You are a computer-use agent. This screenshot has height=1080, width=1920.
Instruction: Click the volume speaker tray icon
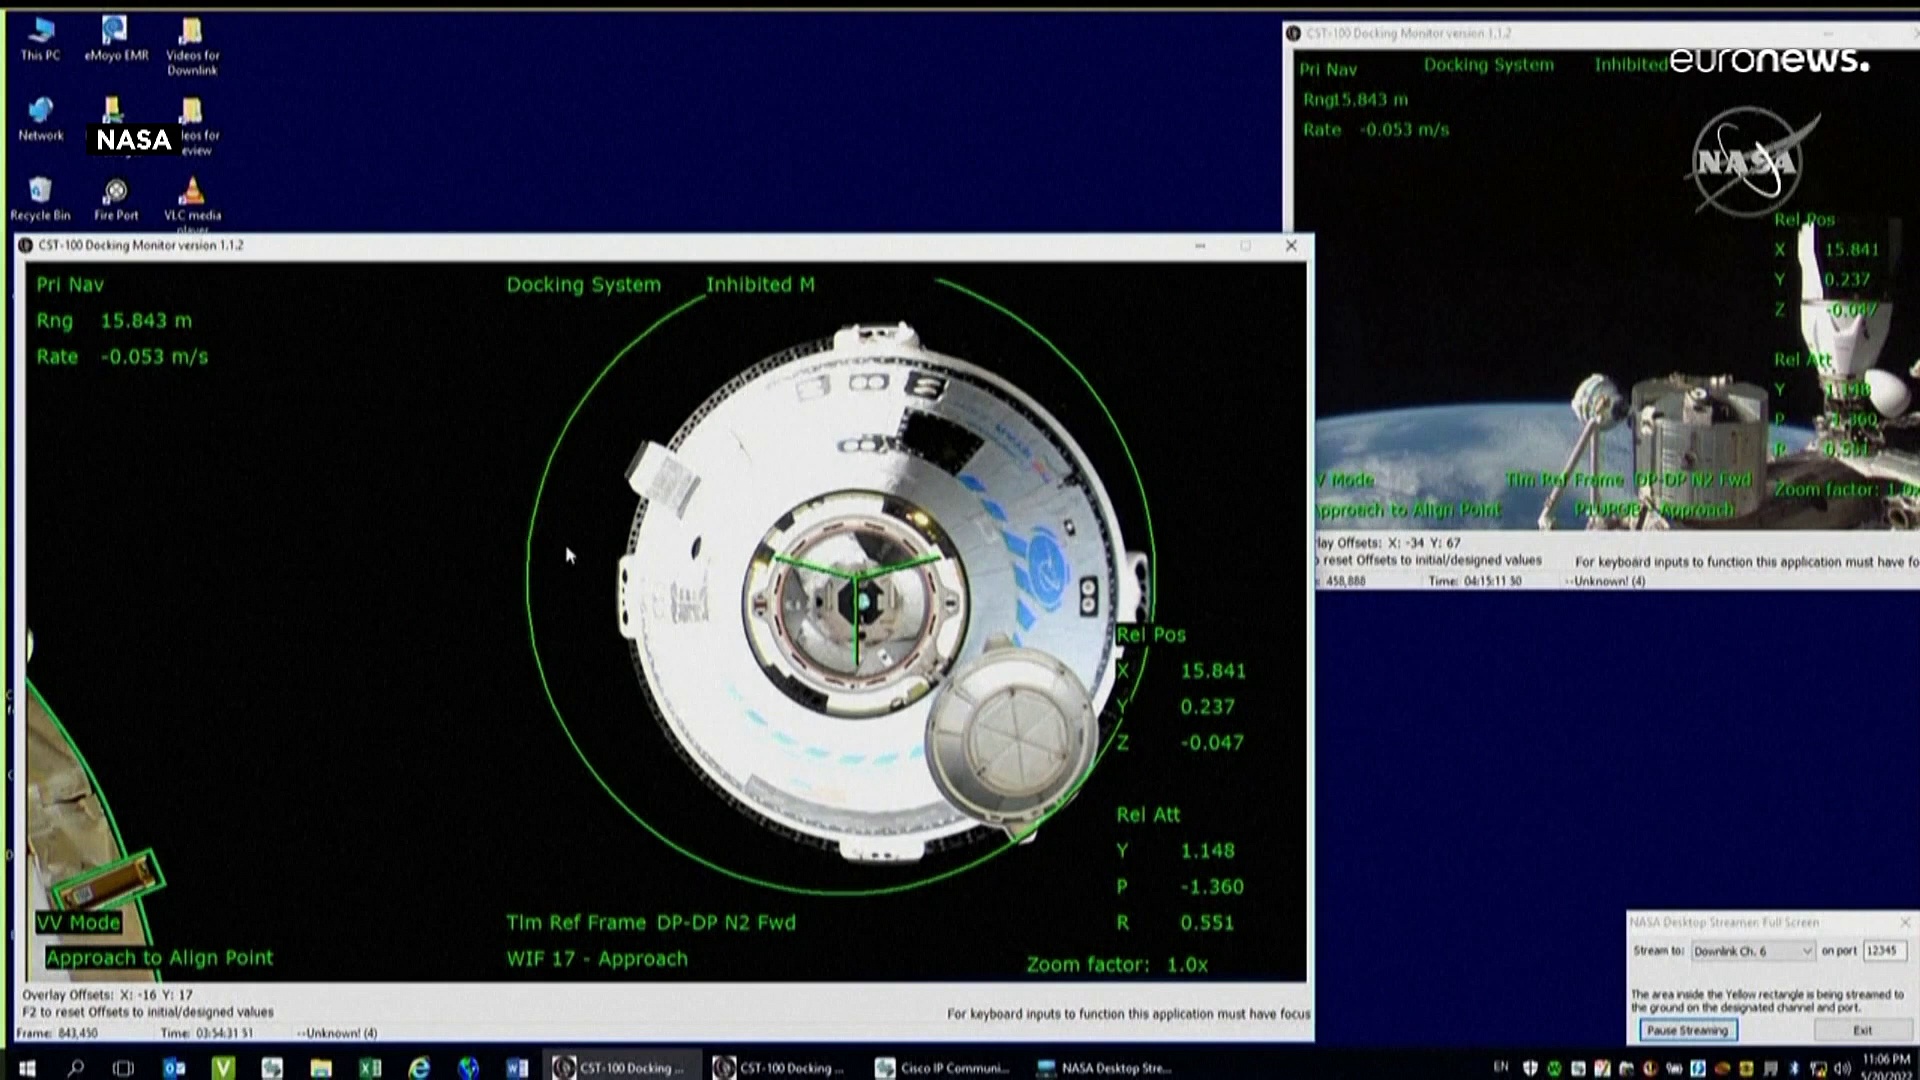pos(1841,1068)
